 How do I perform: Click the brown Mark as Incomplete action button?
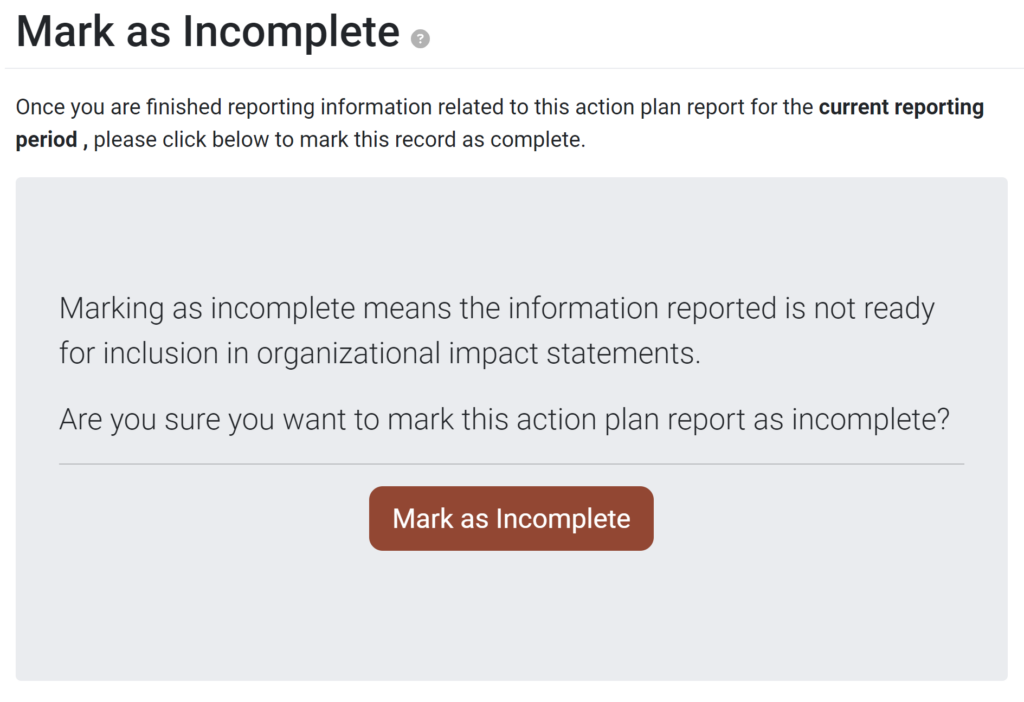pos(511,518)
